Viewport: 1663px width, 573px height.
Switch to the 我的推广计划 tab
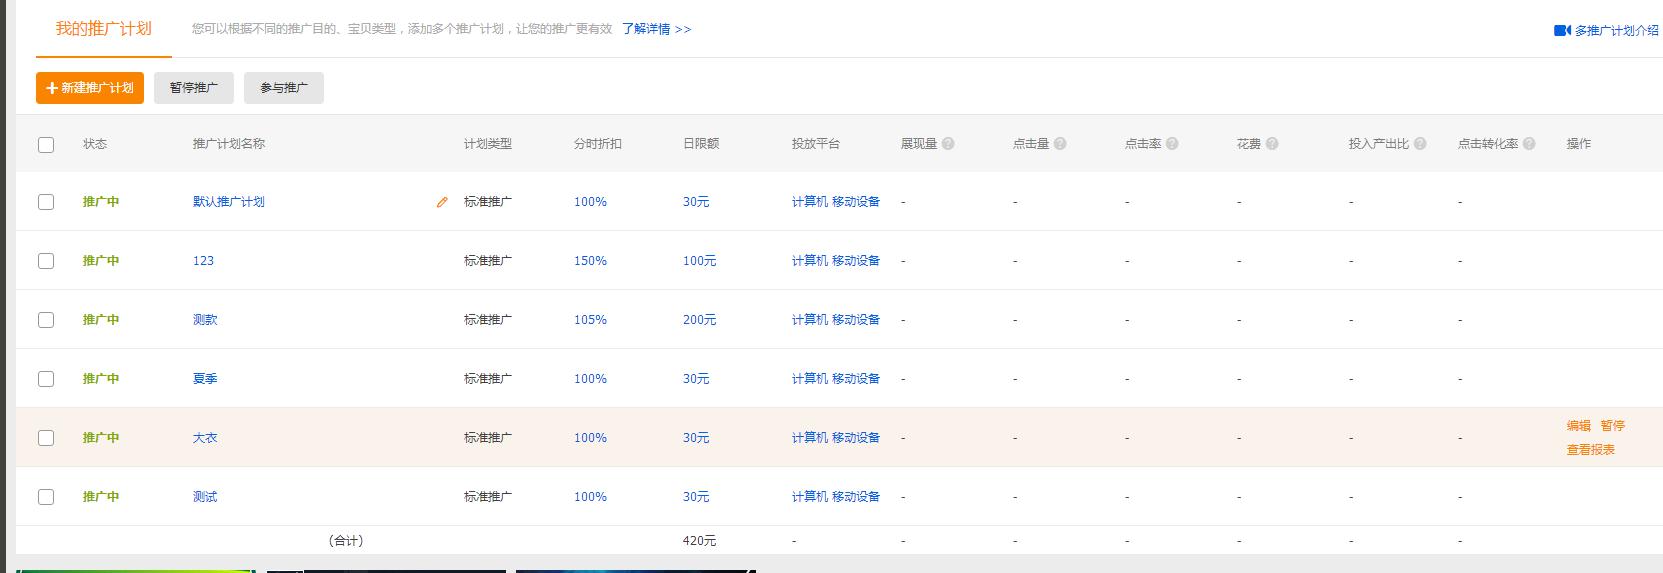[103, 29]
